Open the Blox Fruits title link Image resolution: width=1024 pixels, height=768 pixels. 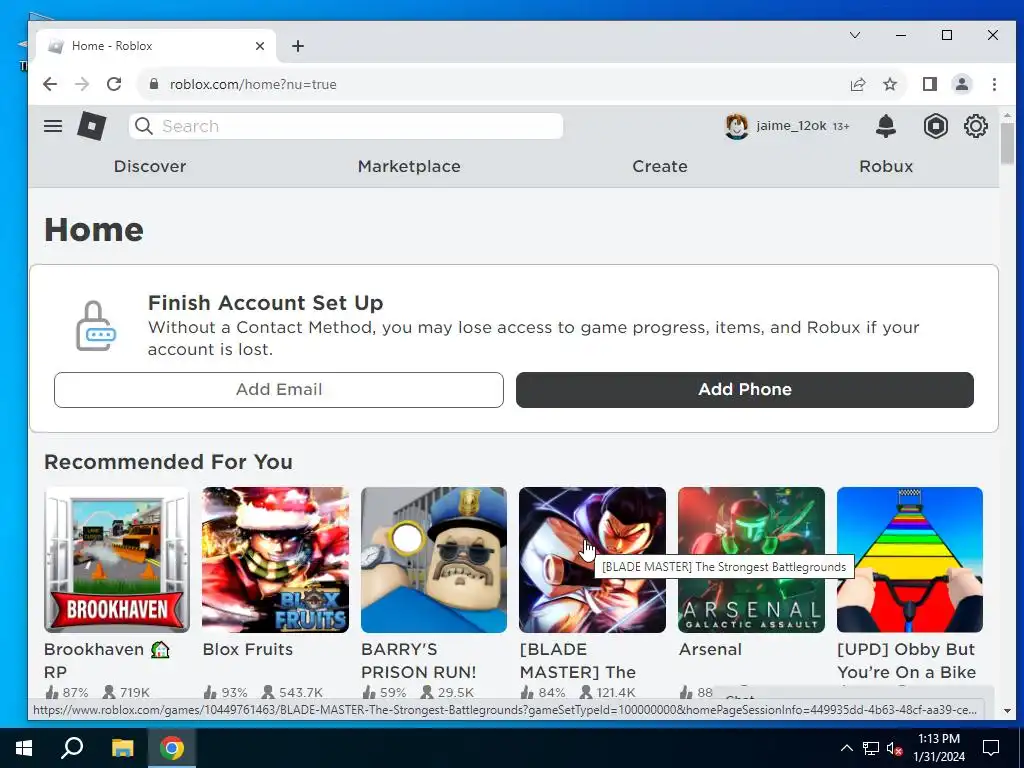(248, 650)
